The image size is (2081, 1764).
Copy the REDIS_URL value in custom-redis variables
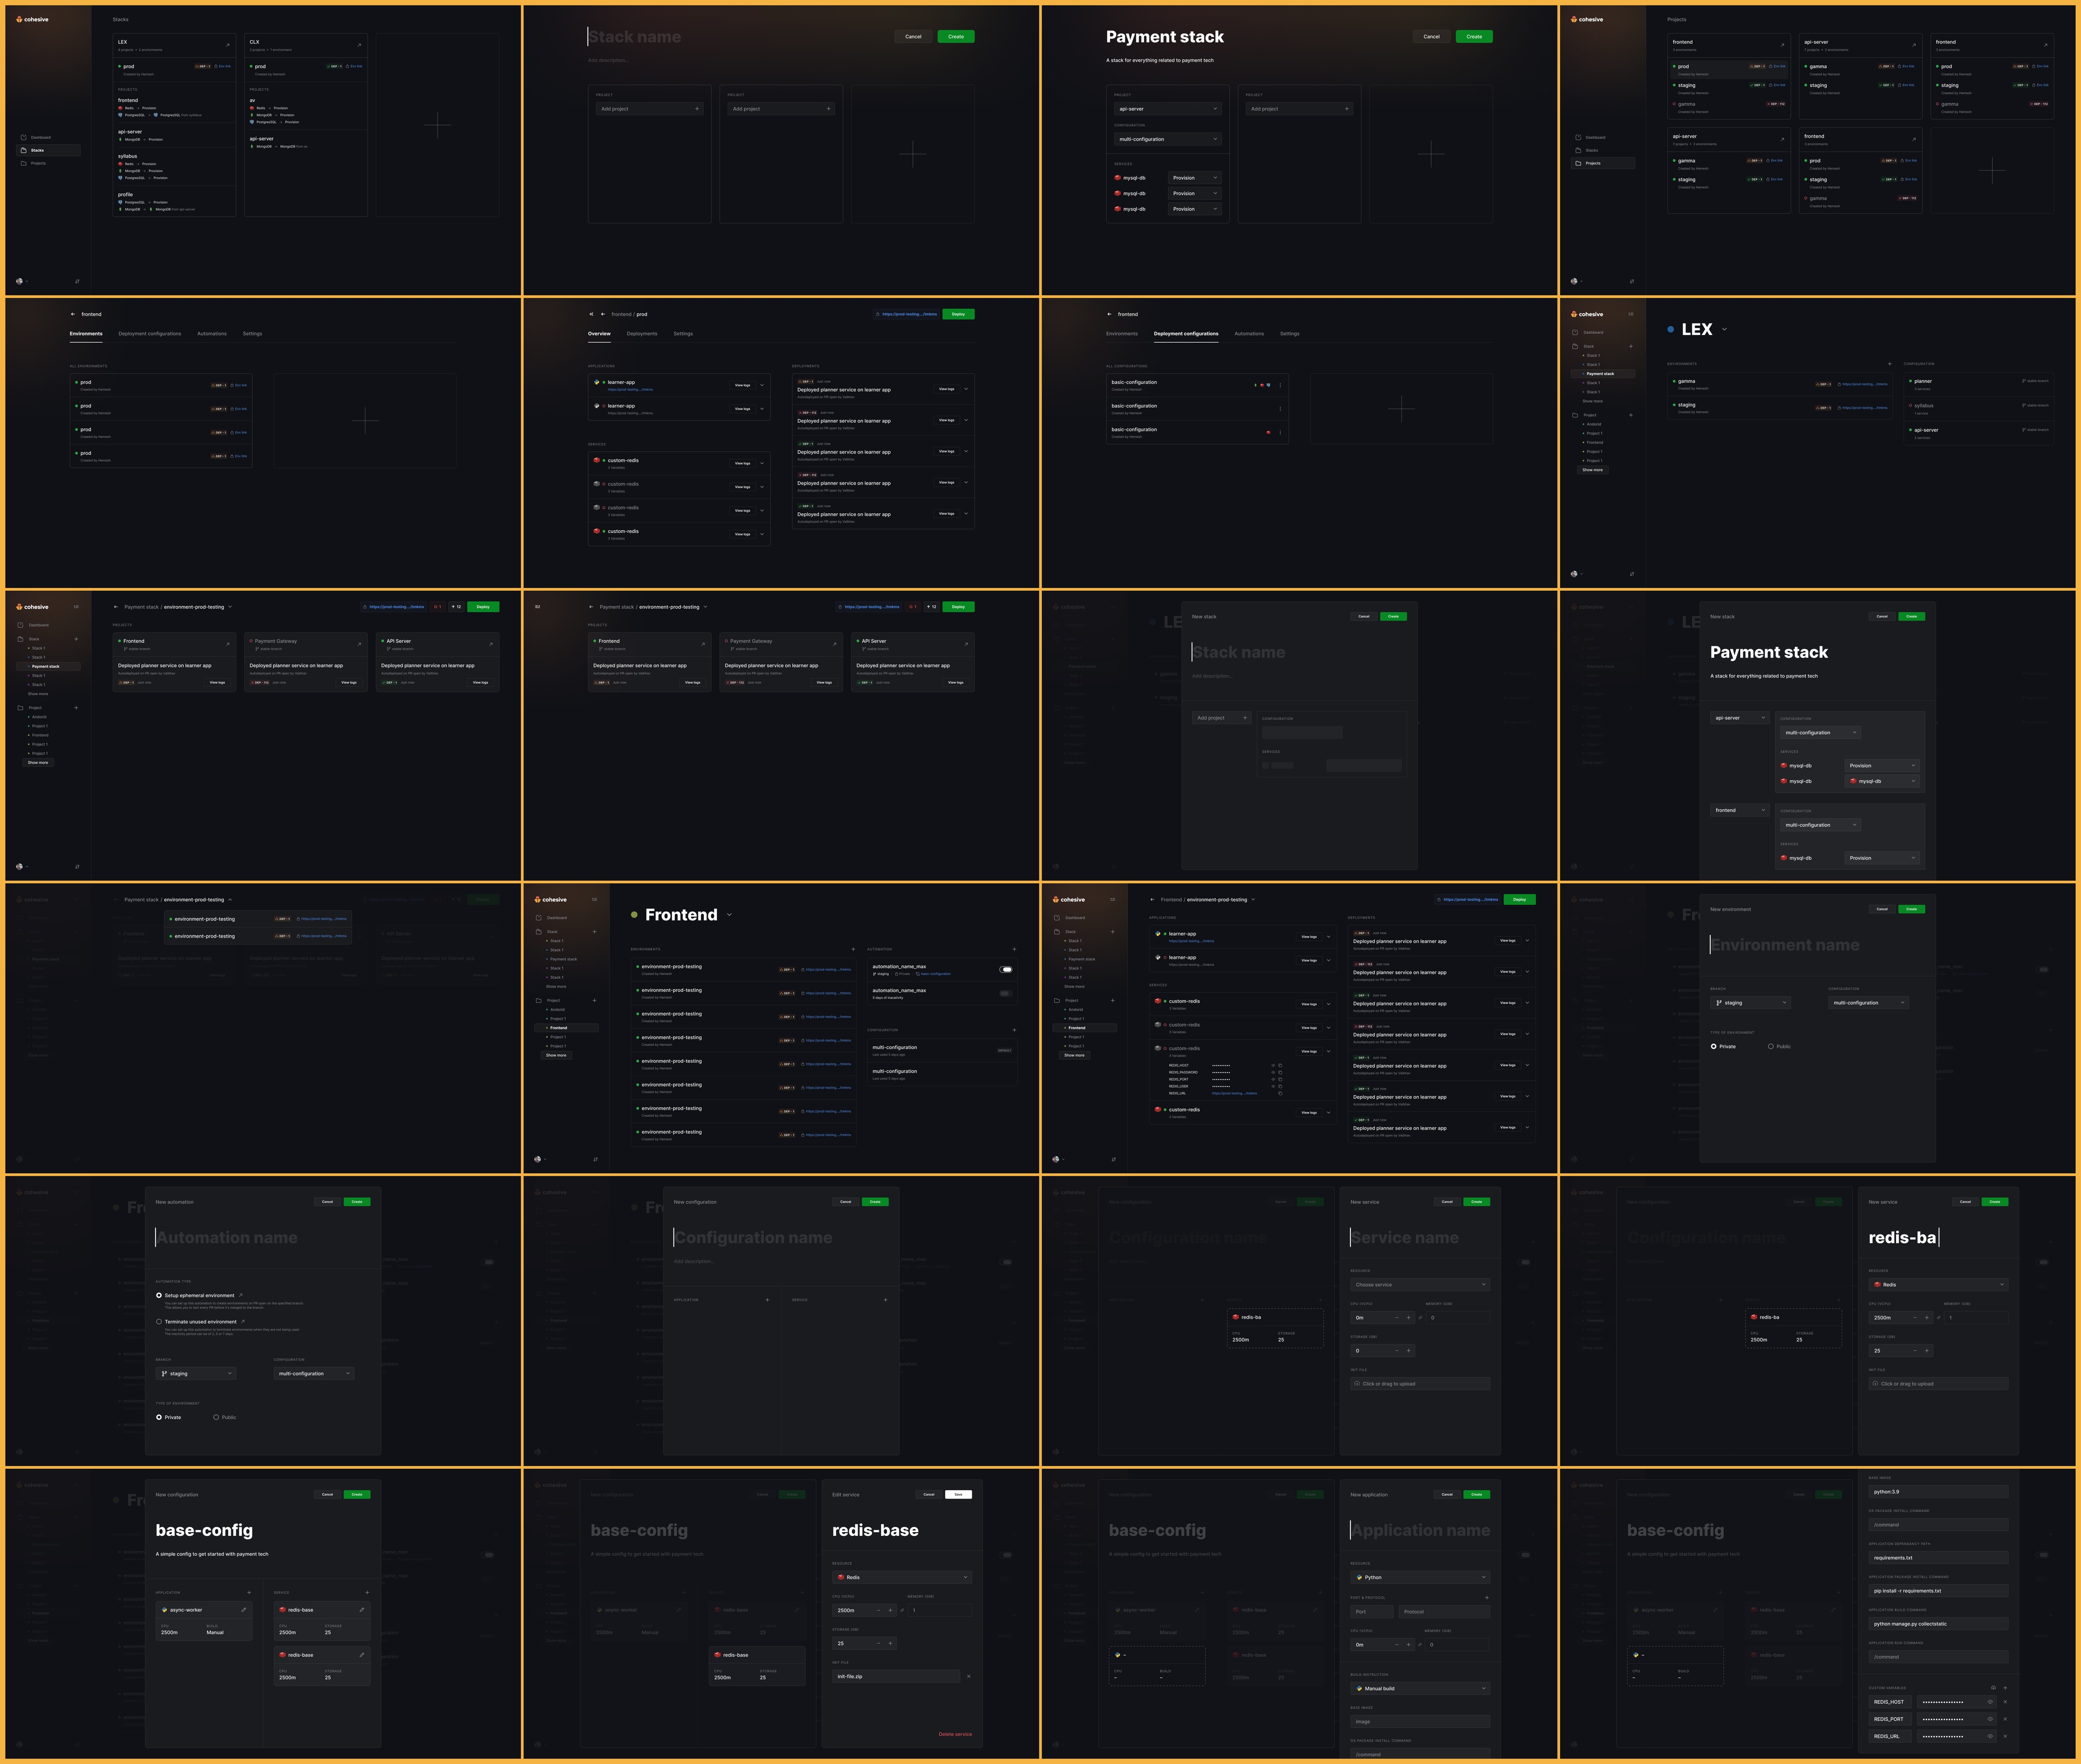[x=1280, y=1093]
